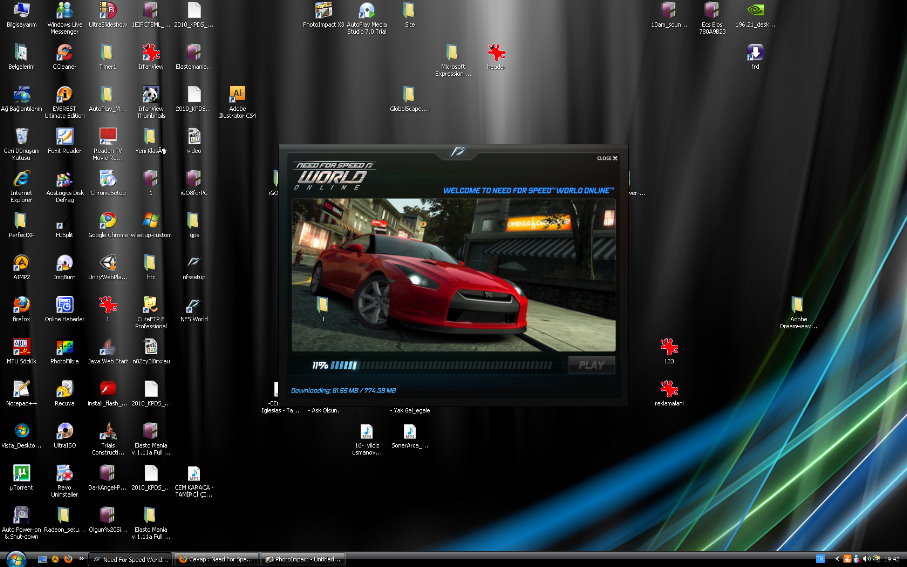The image size is (907, 567).
Task: Open the Ağ Bağlantılarım network icon
Action: pyautogui.click(x=21, y=97)
